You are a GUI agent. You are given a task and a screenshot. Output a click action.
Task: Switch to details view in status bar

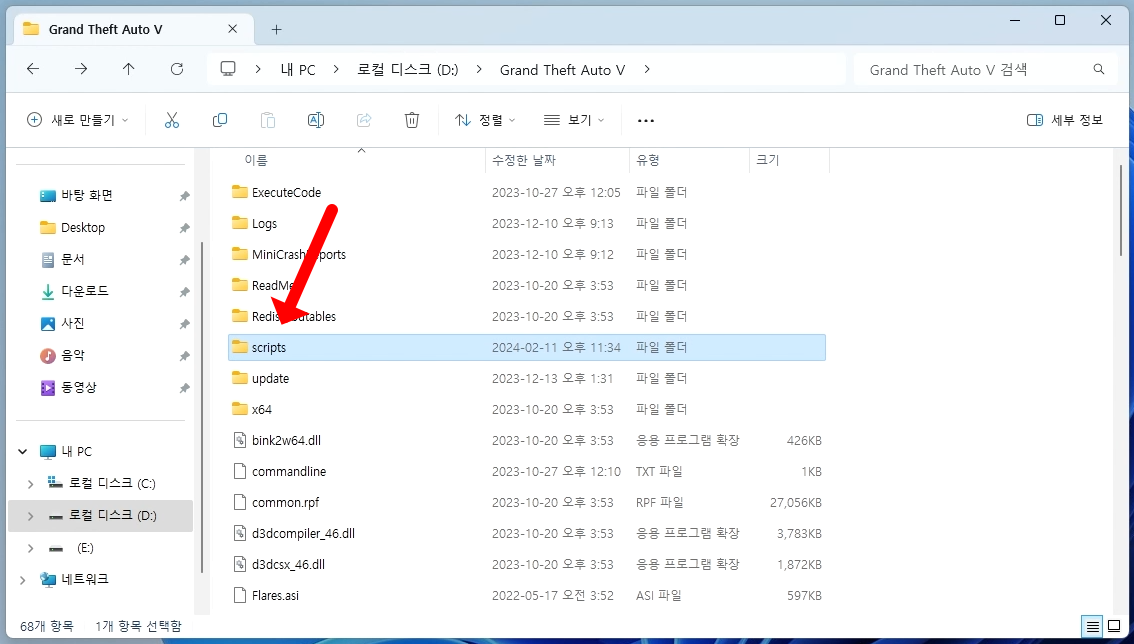(1094, 626)
